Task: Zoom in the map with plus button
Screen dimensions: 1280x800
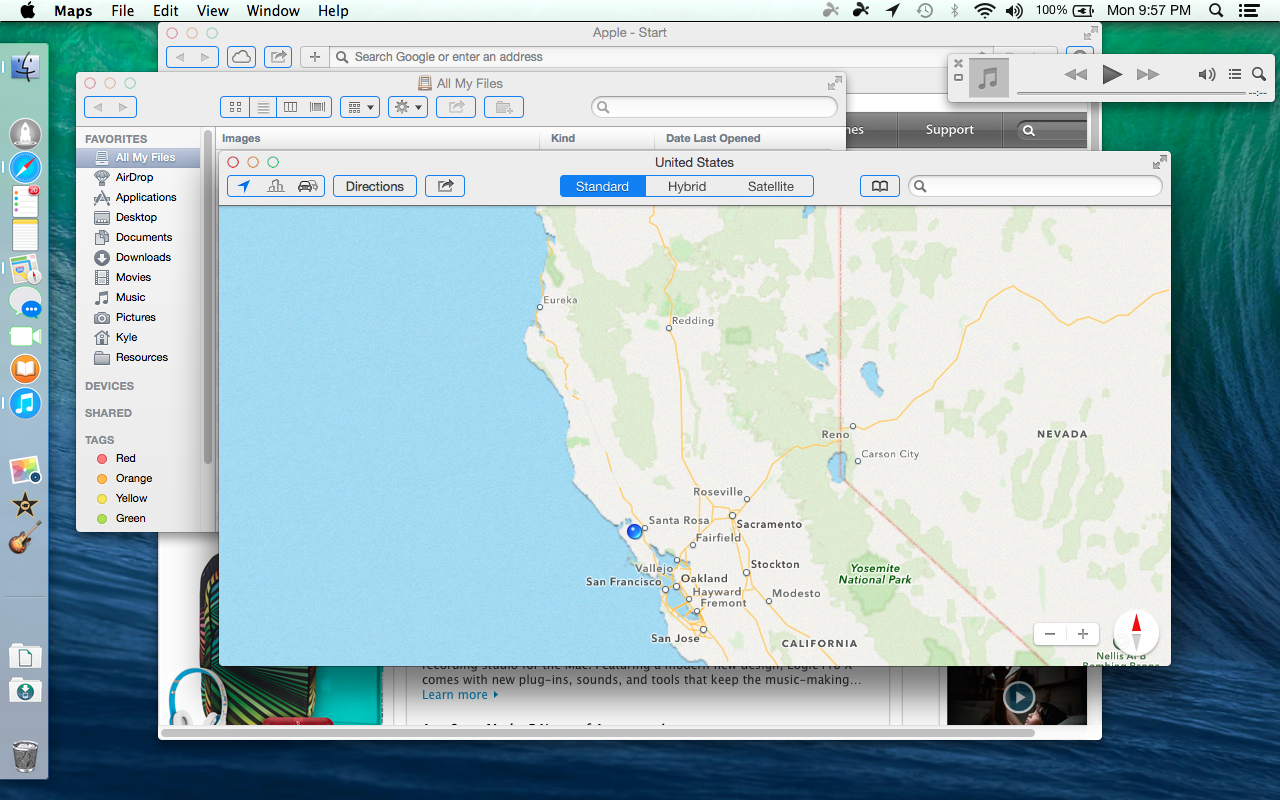Action: tap(1083, 634)
